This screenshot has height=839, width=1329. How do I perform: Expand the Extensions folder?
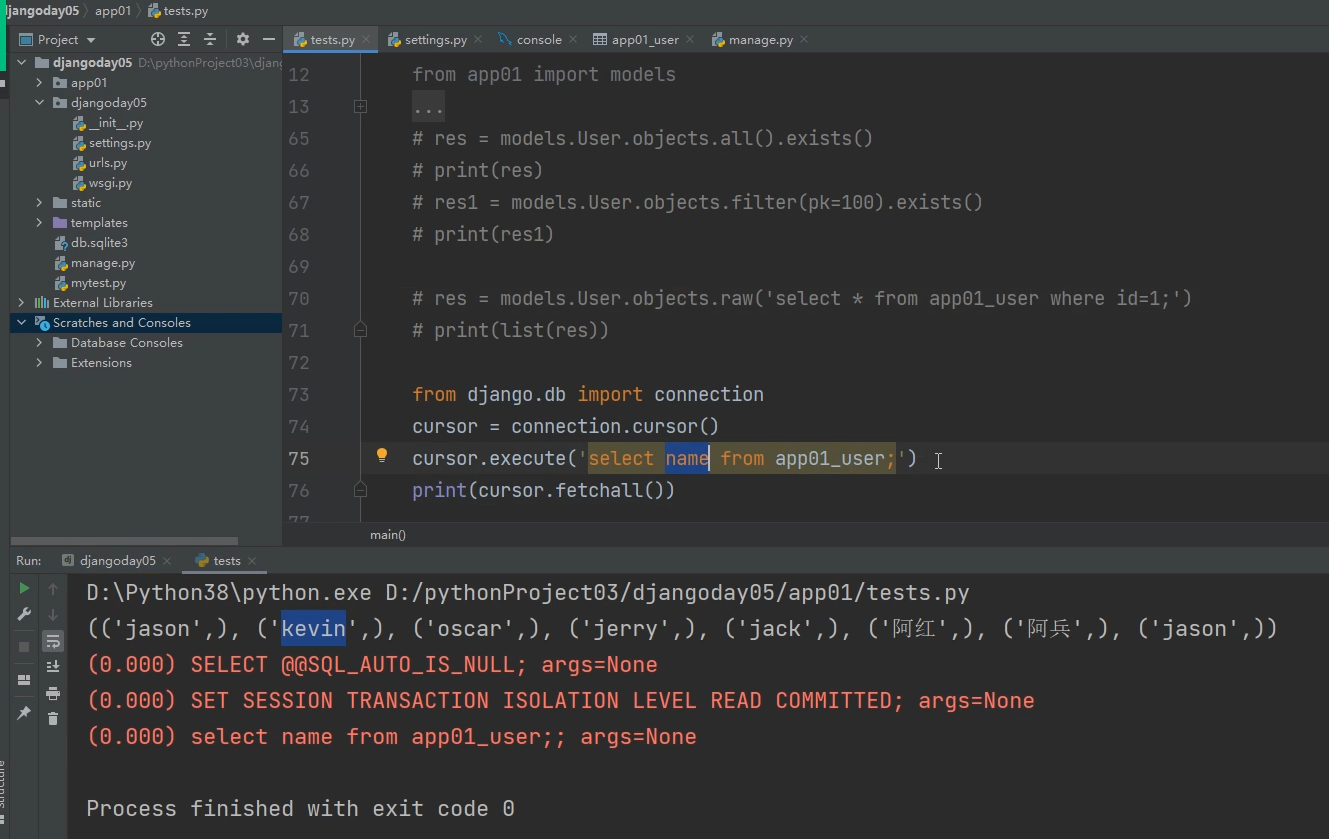[x=39, y=362]
